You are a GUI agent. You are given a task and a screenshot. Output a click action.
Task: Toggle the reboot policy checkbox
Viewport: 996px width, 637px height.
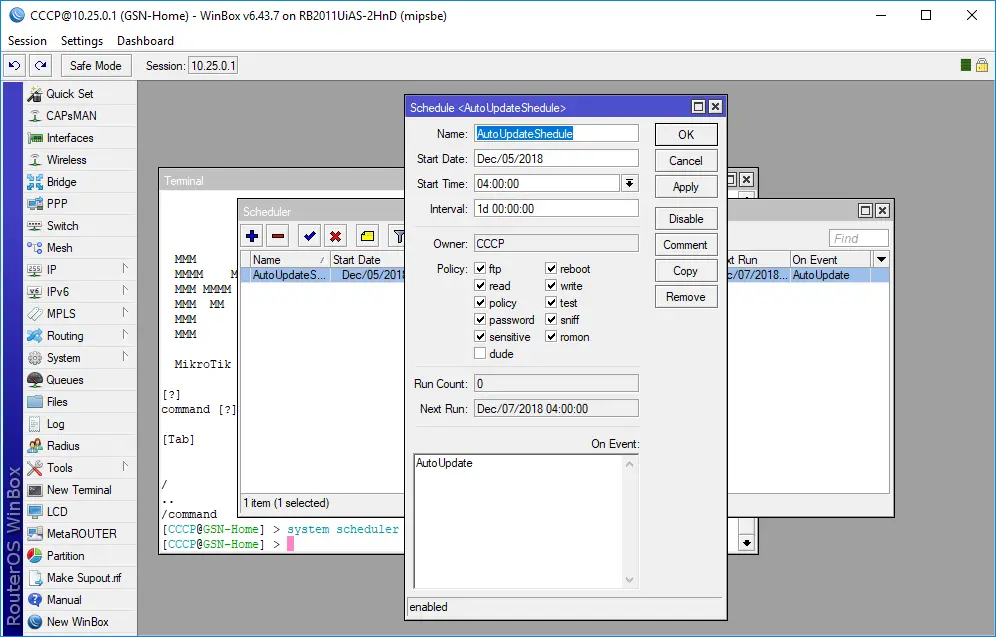click(x=551, y=269)
